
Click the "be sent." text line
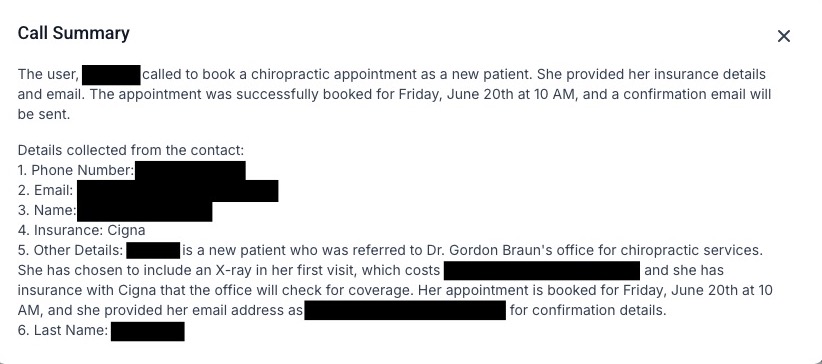click(x=44, y=114)
